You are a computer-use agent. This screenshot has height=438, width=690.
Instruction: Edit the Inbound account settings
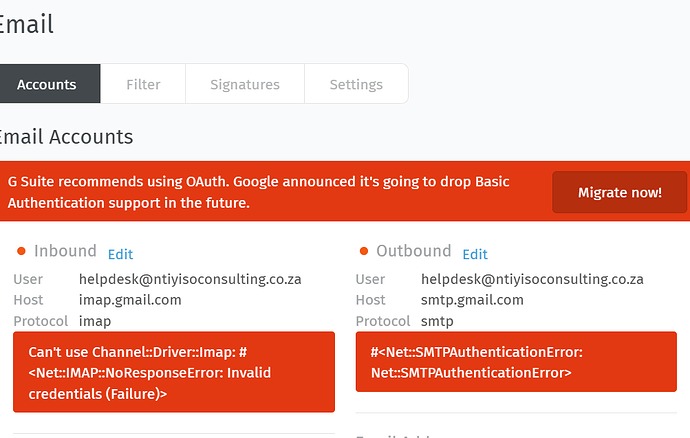coord(120,254)
